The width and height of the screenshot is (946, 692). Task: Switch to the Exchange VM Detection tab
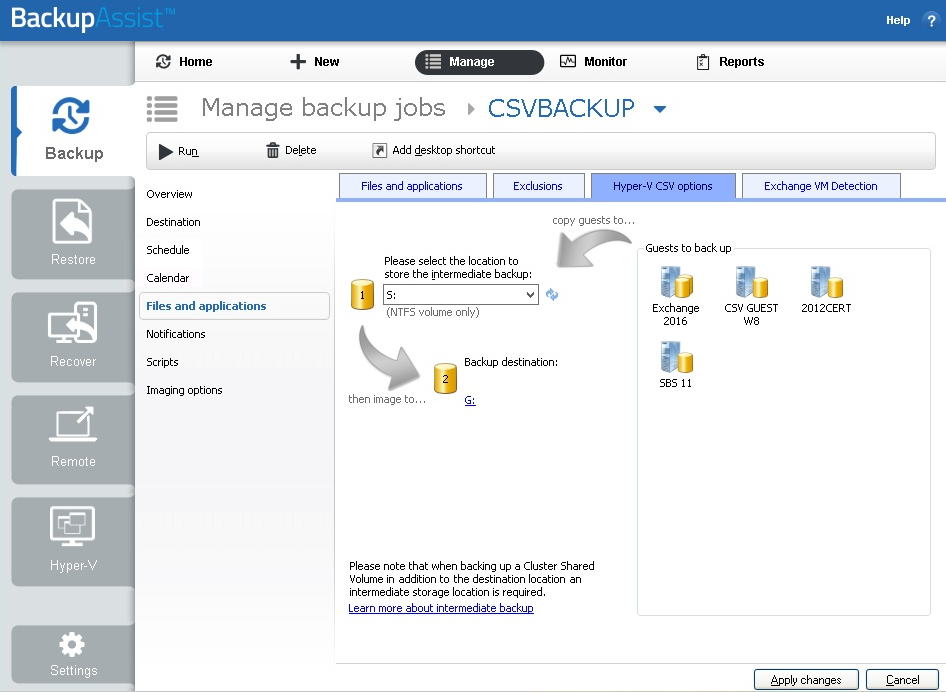[820, 186]
